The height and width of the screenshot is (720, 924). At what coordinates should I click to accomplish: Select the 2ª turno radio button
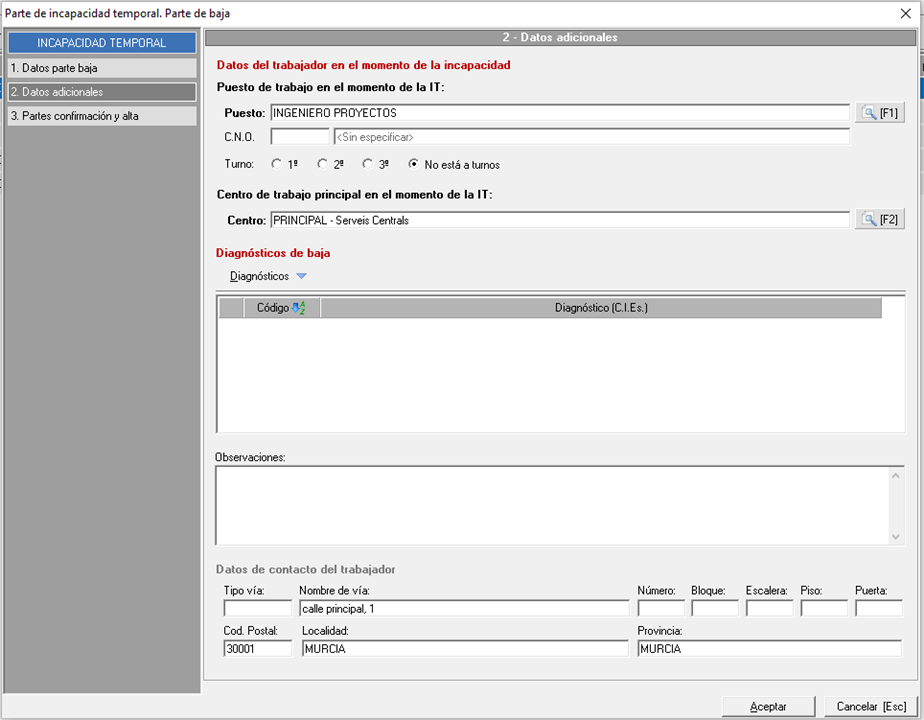(322, 164)
